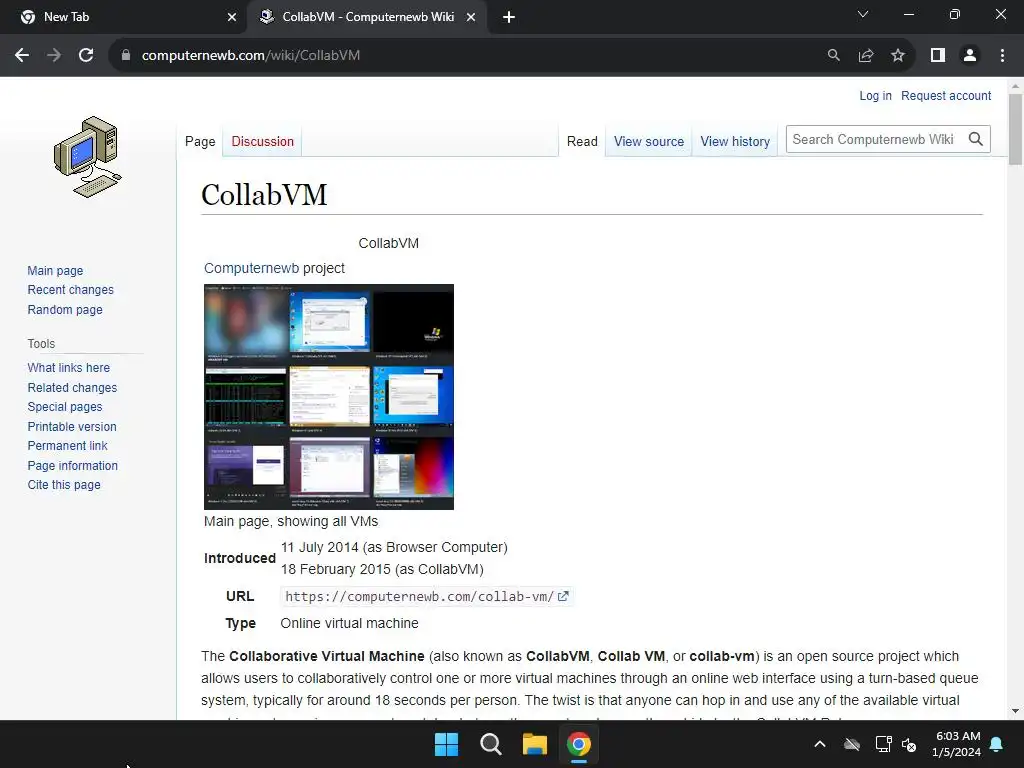This screenshot has width=1024, height=768.
Task: Open the notifications bell icon
Action: (x=997, y=744)
